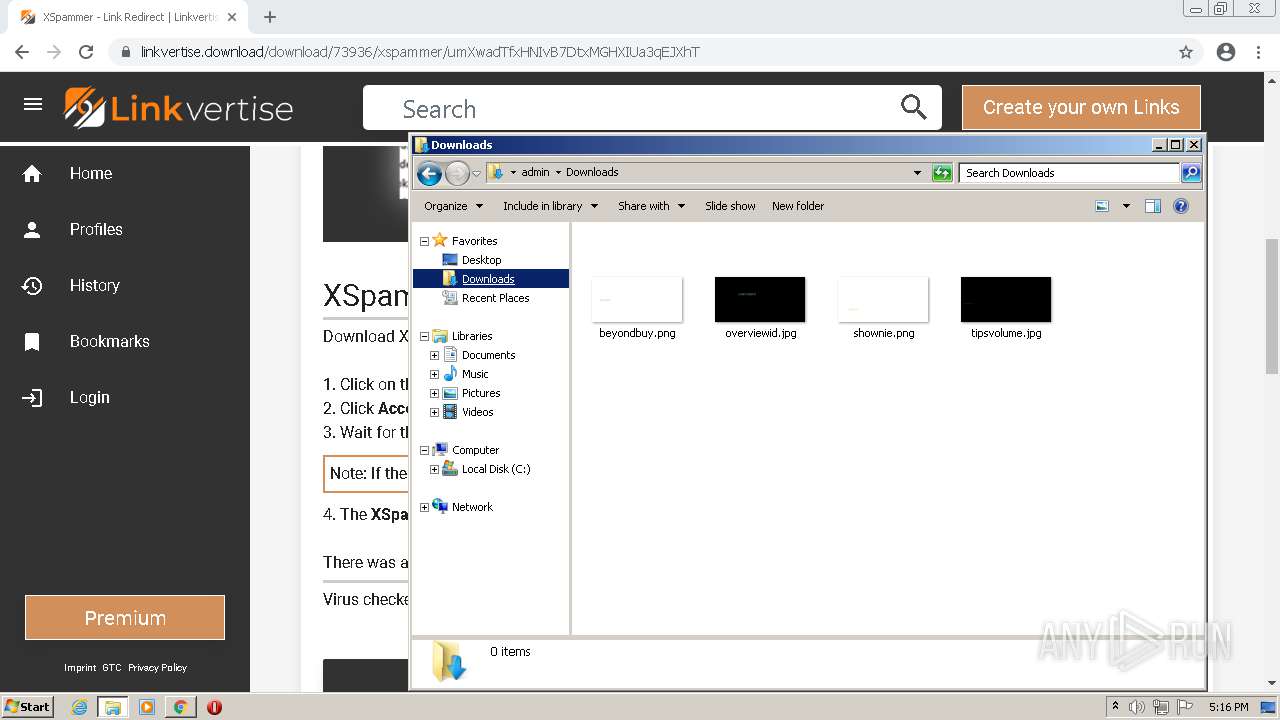Collapse the Favorites tree node
This screenshot has height=720, width=1280.
point(424,241)
